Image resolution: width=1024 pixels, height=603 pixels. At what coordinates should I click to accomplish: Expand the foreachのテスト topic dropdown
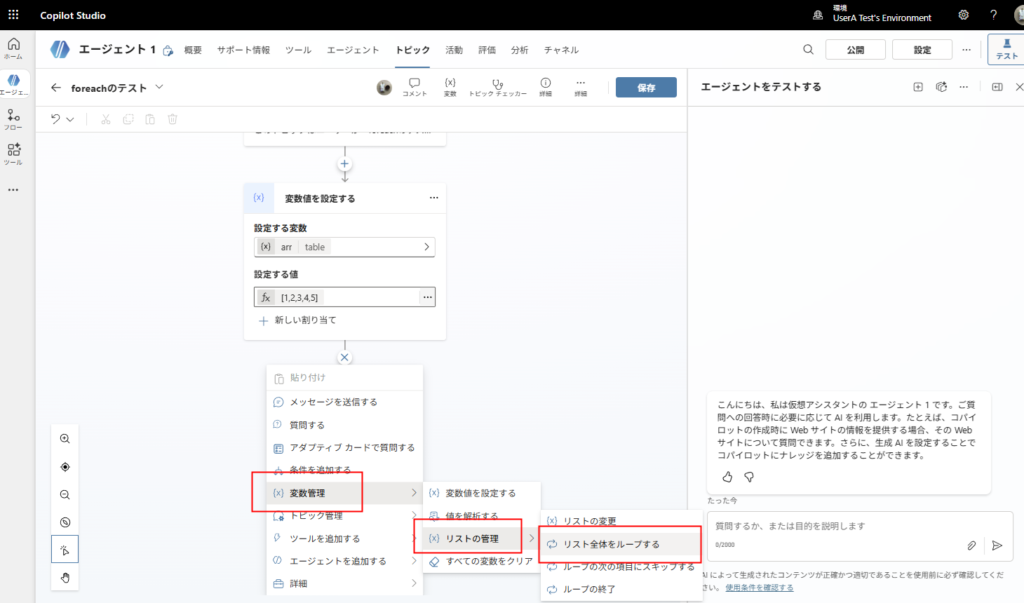159,87
